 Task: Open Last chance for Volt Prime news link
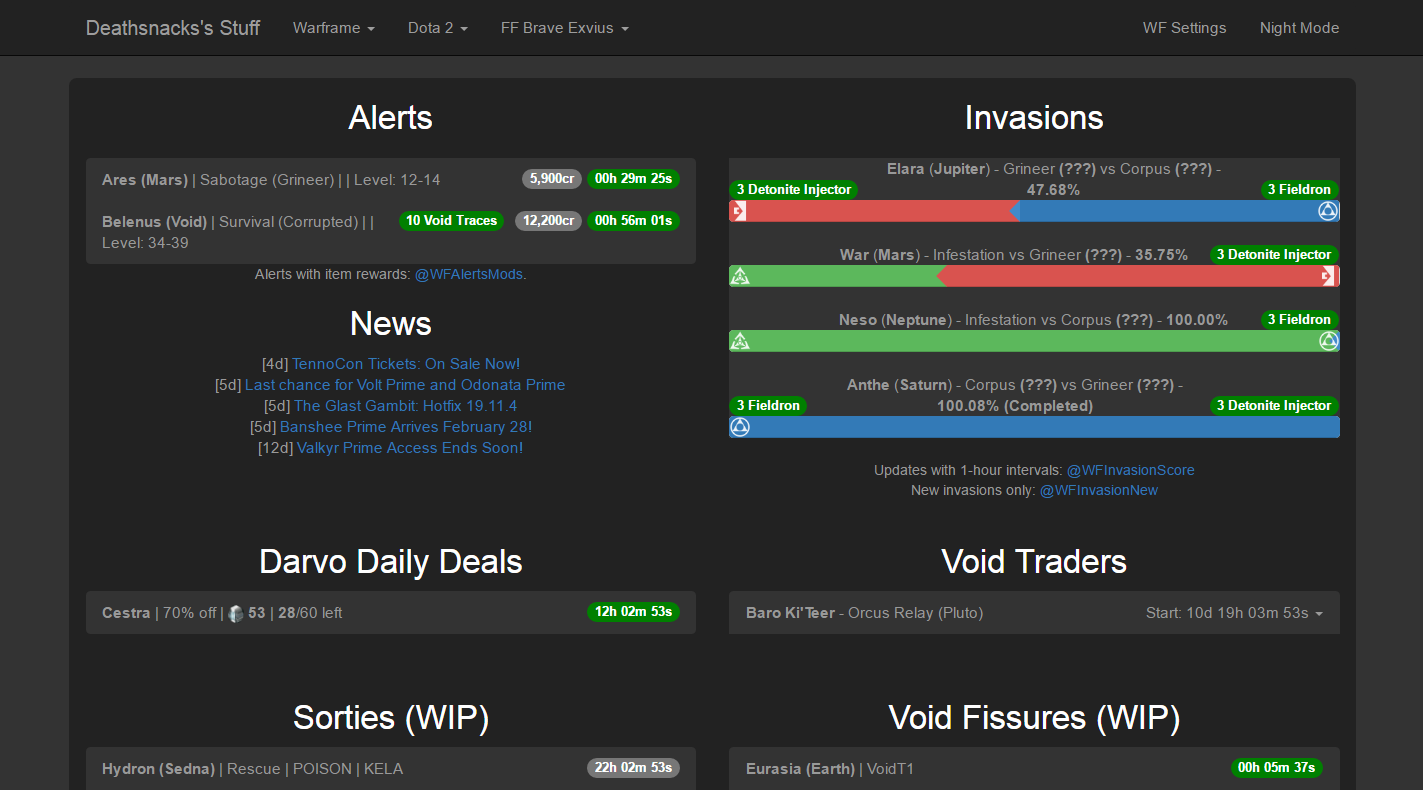(x=405, y=385)
